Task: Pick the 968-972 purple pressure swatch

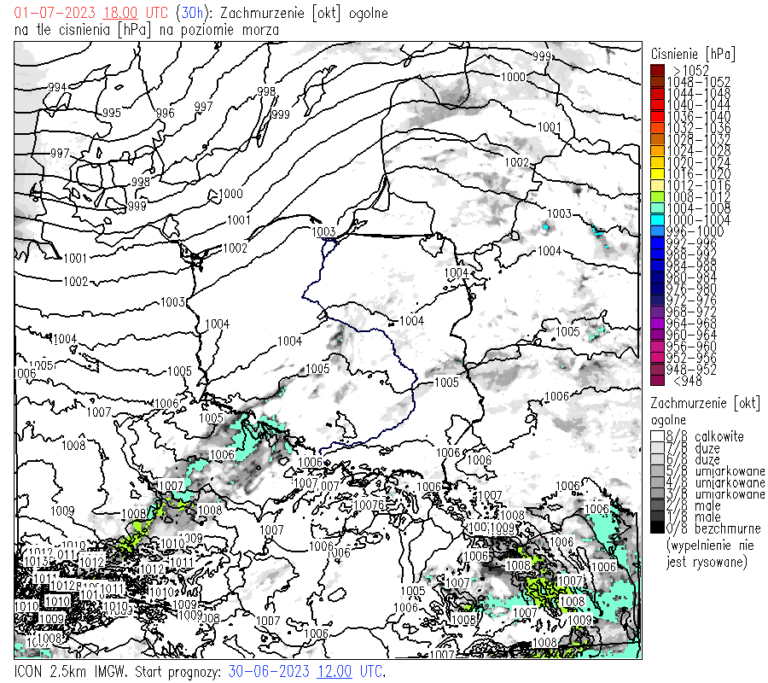Action: tap(657, 312)
